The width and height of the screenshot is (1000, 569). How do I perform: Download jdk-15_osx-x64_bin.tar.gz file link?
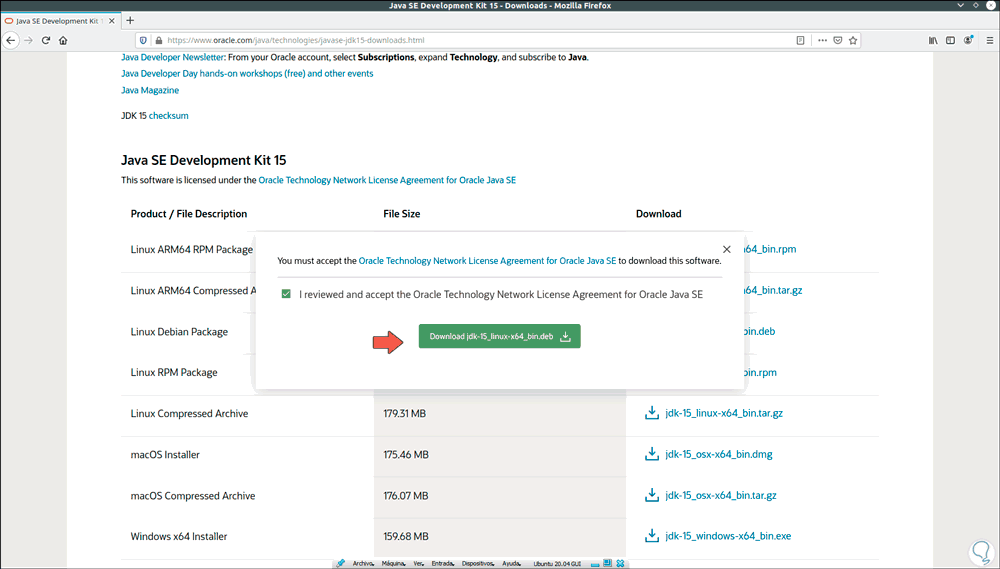point(721,496)
